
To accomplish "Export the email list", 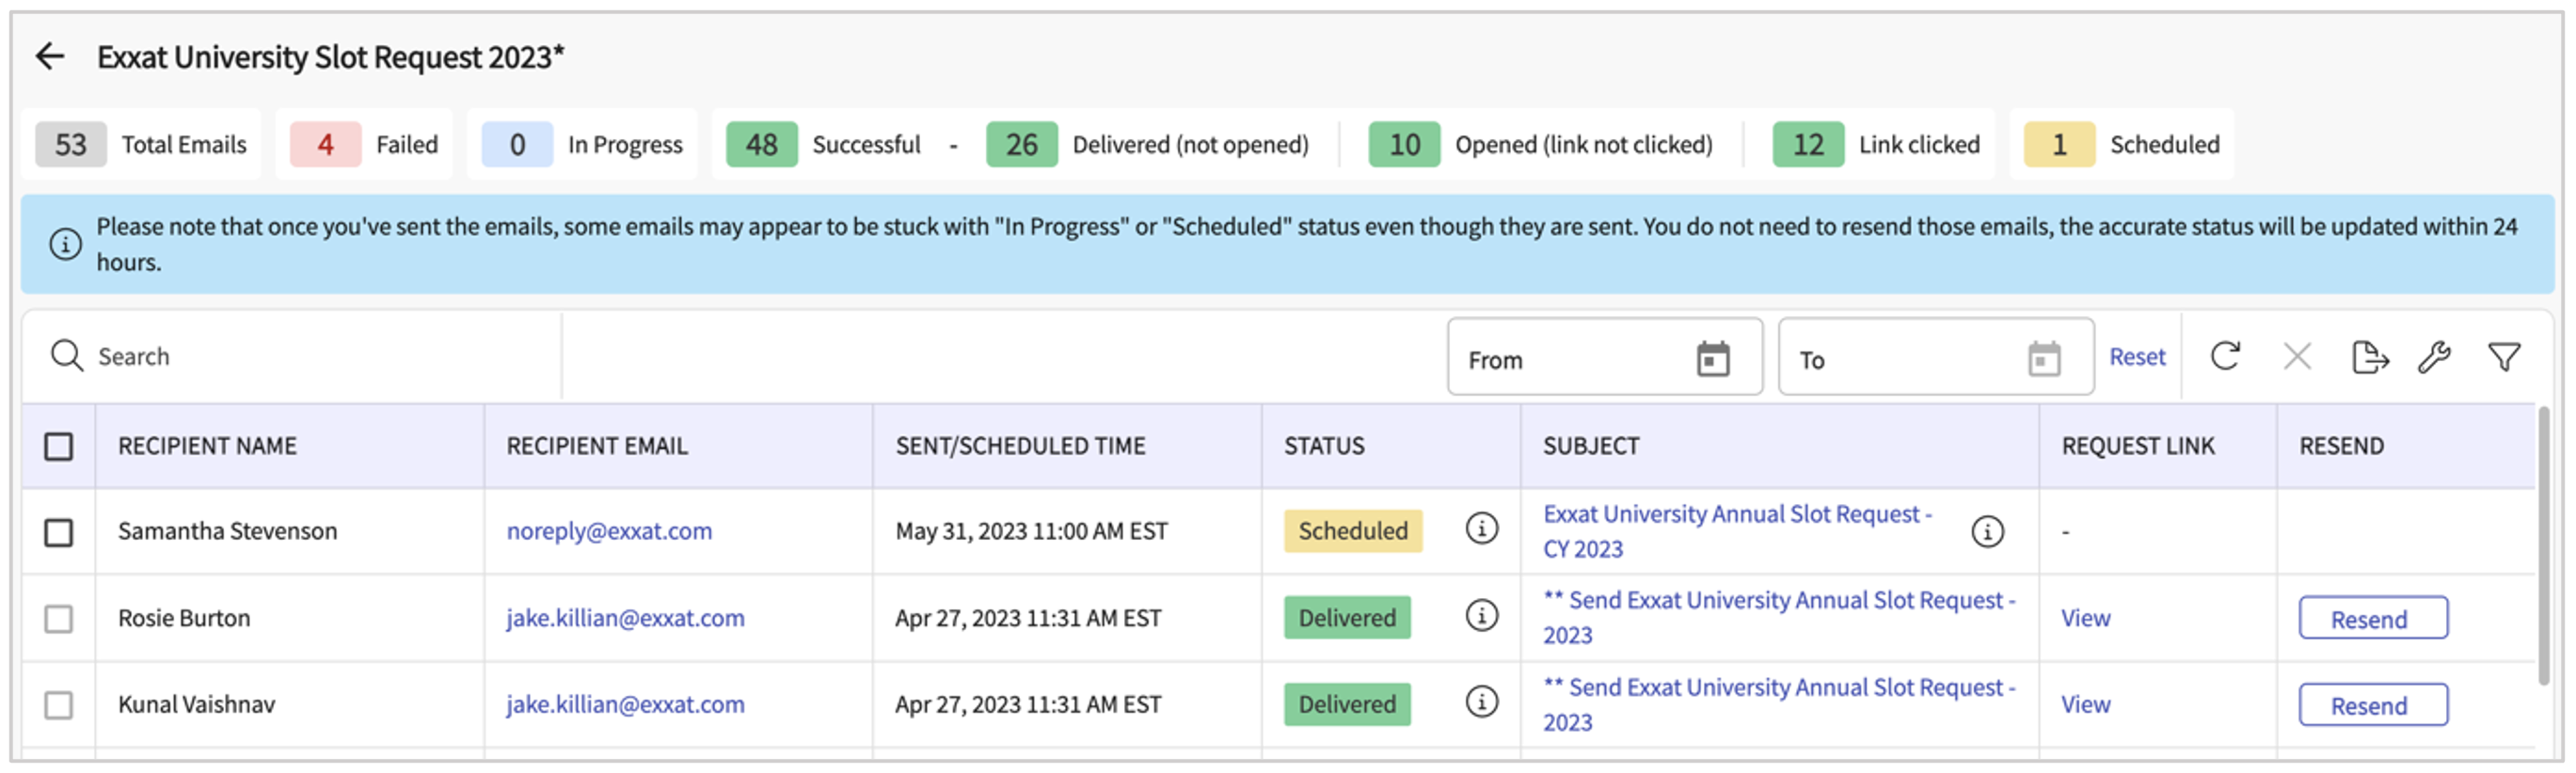I will [2370, 356].
